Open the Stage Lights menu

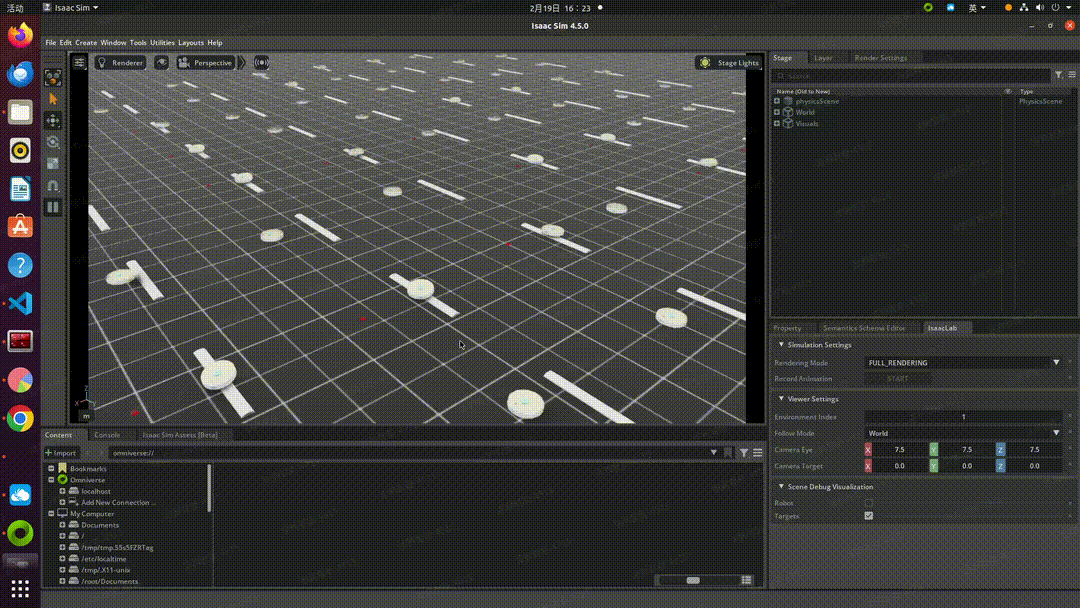point(729,63)
